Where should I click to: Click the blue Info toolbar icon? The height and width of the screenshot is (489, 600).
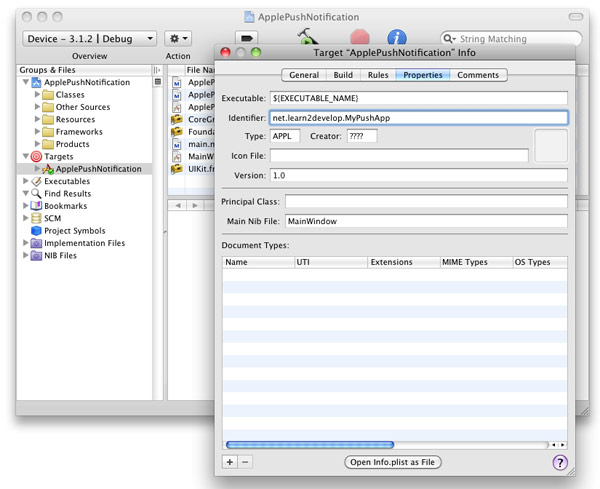coord(397,38)
